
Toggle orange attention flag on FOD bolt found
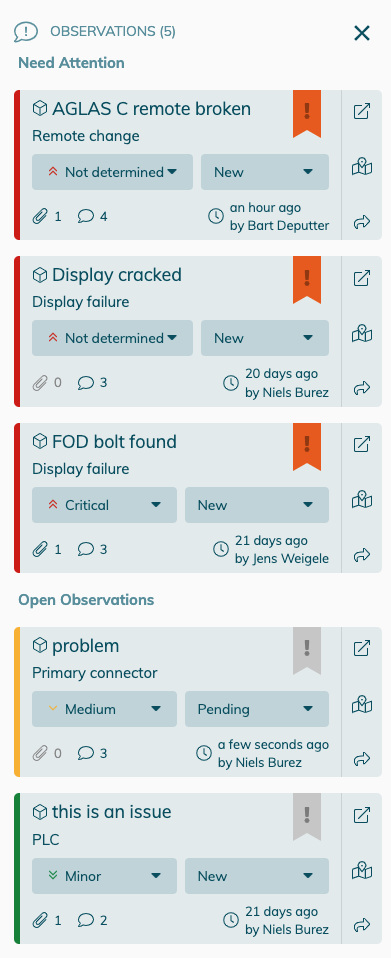pyautogui.click(x=307, y=446)
